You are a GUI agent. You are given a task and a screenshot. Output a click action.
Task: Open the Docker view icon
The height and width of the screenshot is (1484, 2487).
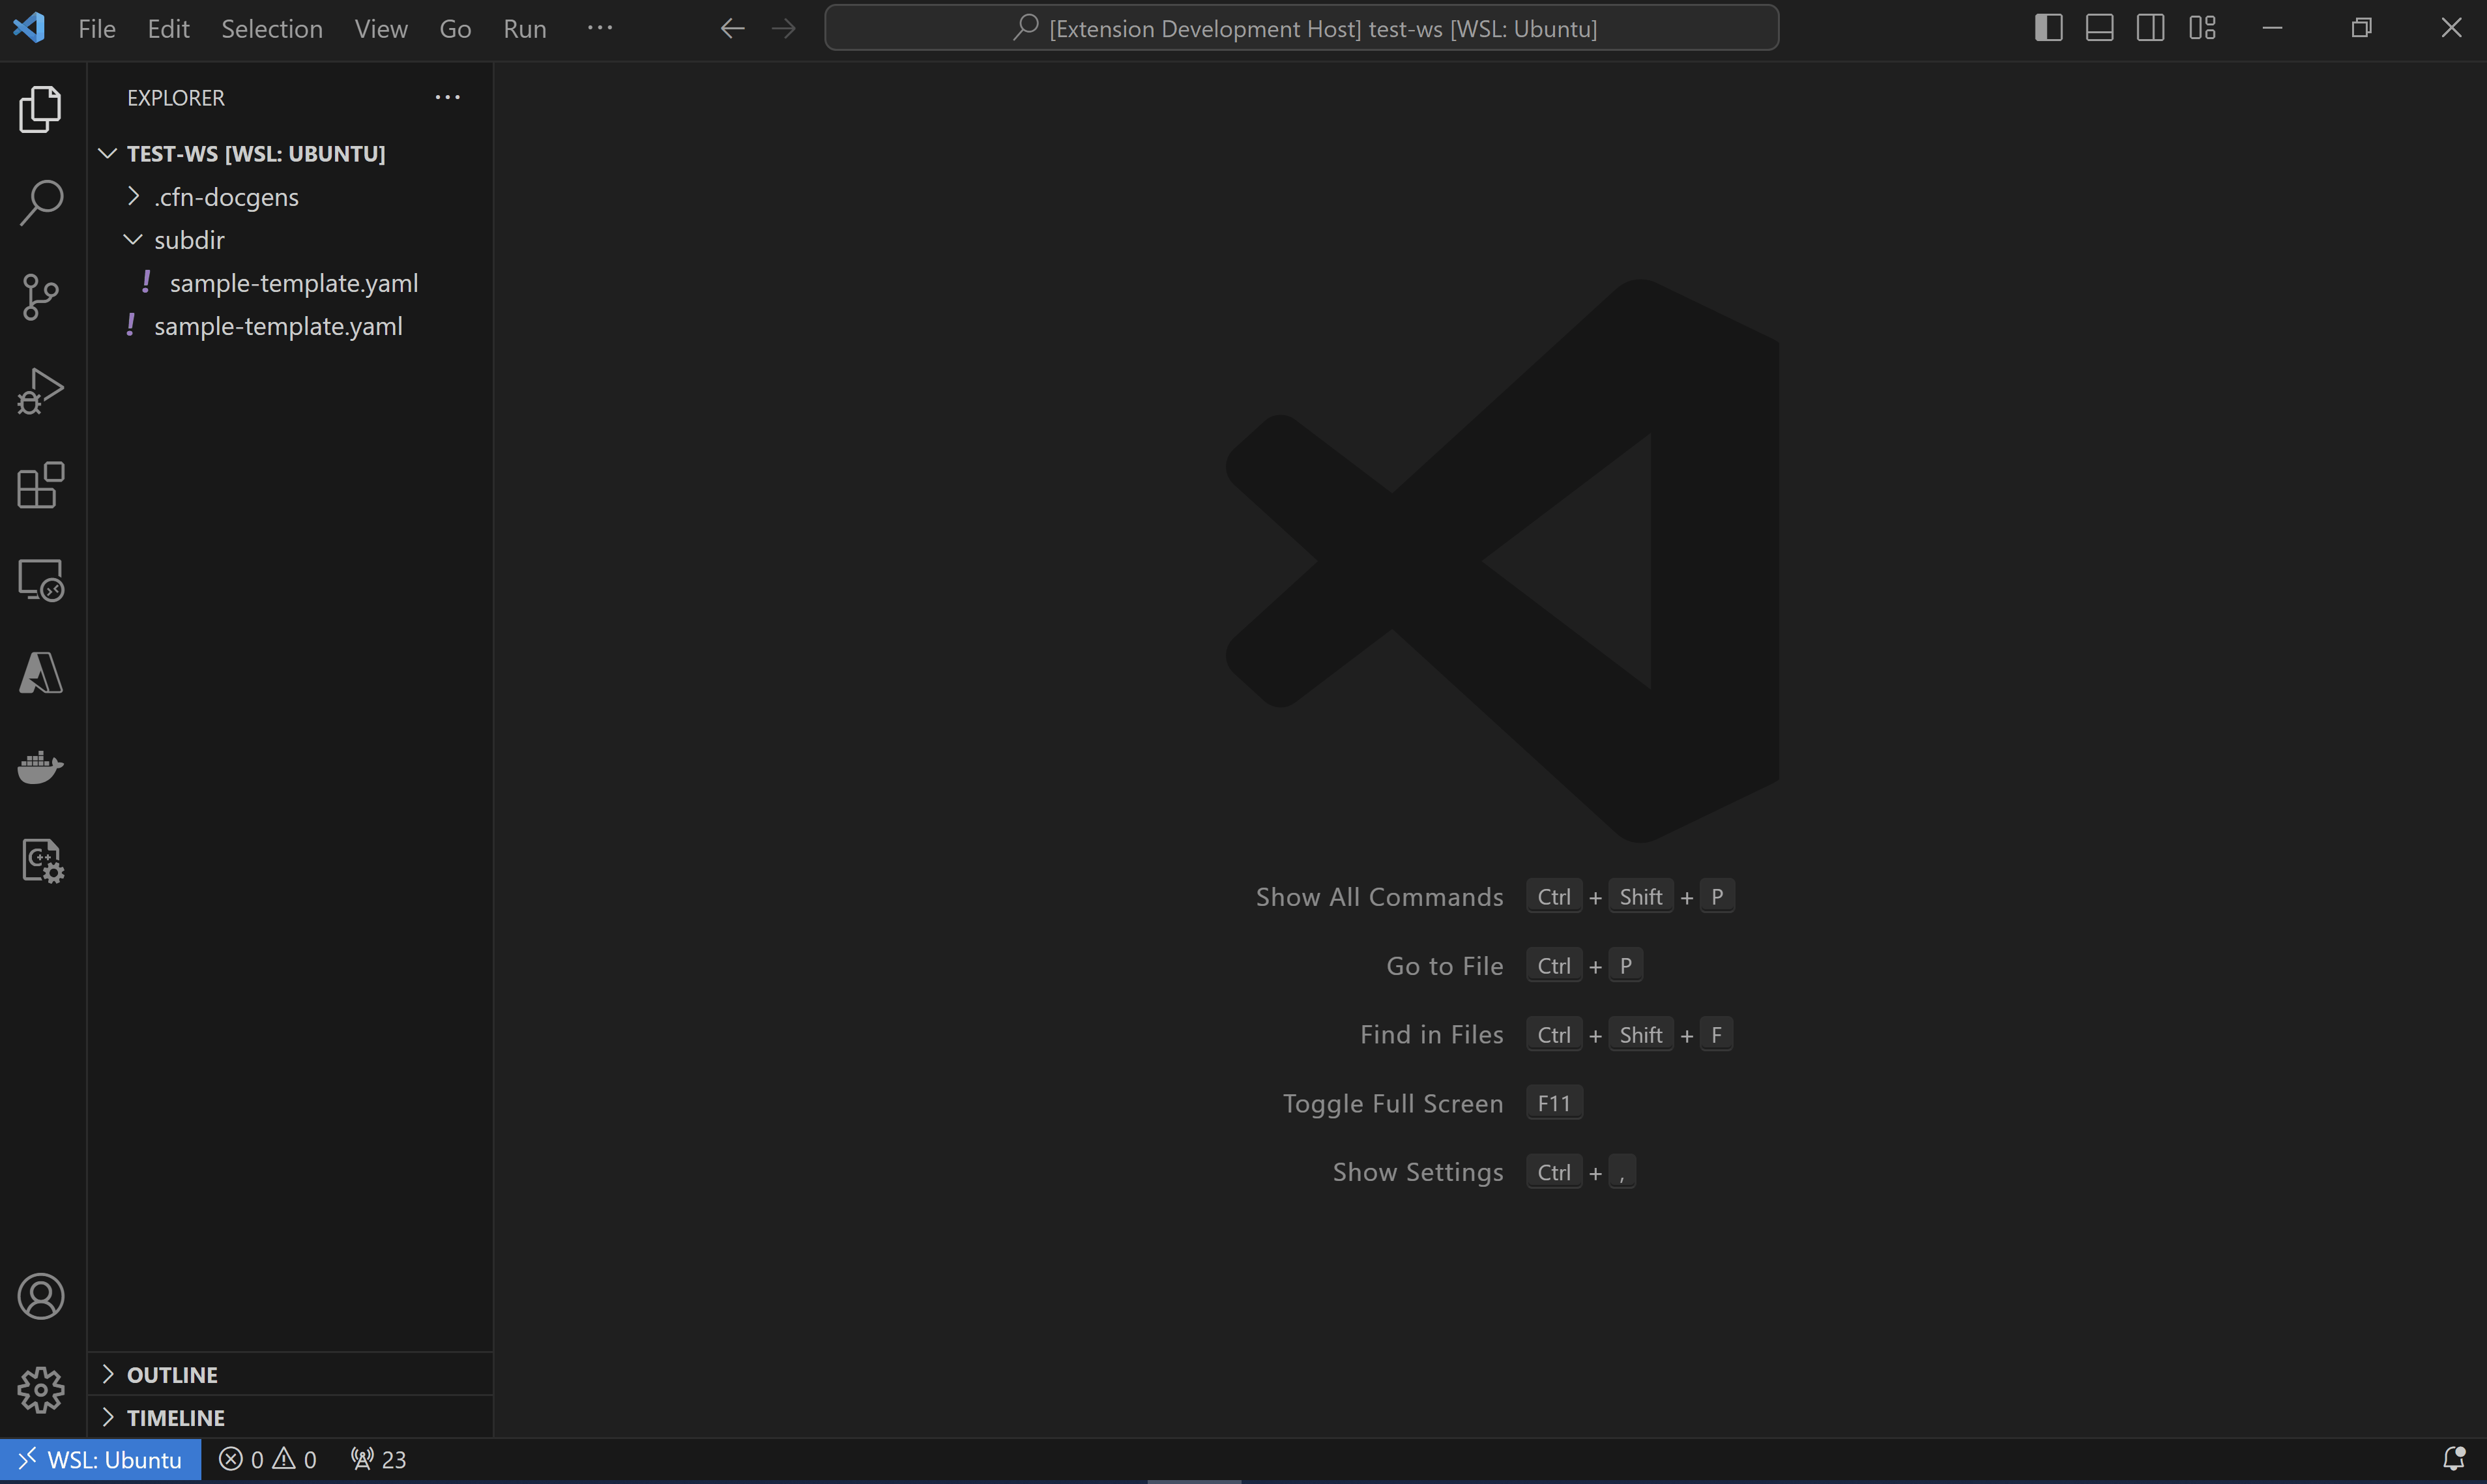pyautogui.click(x=41, y=767)
